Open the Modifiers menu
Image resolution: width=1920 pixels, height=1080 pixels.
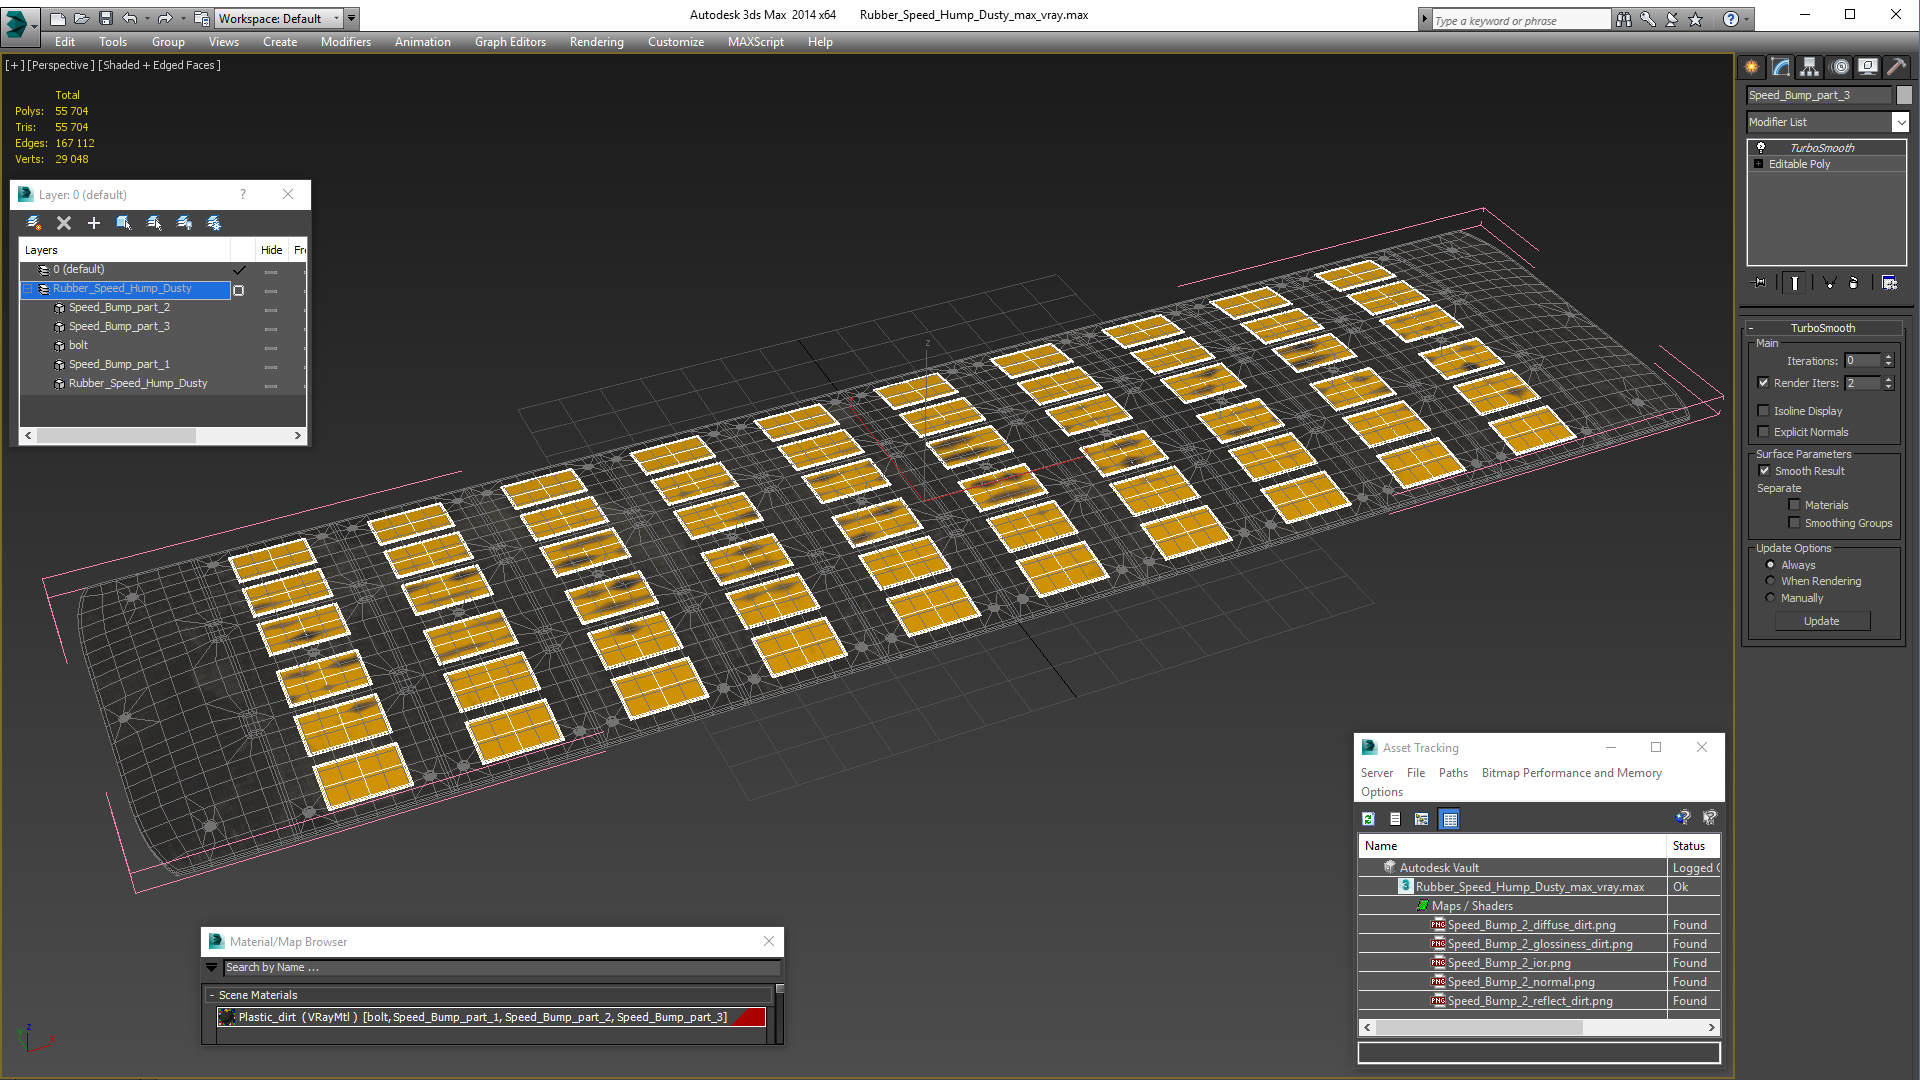pyautogui.click(x=346, y=42)
